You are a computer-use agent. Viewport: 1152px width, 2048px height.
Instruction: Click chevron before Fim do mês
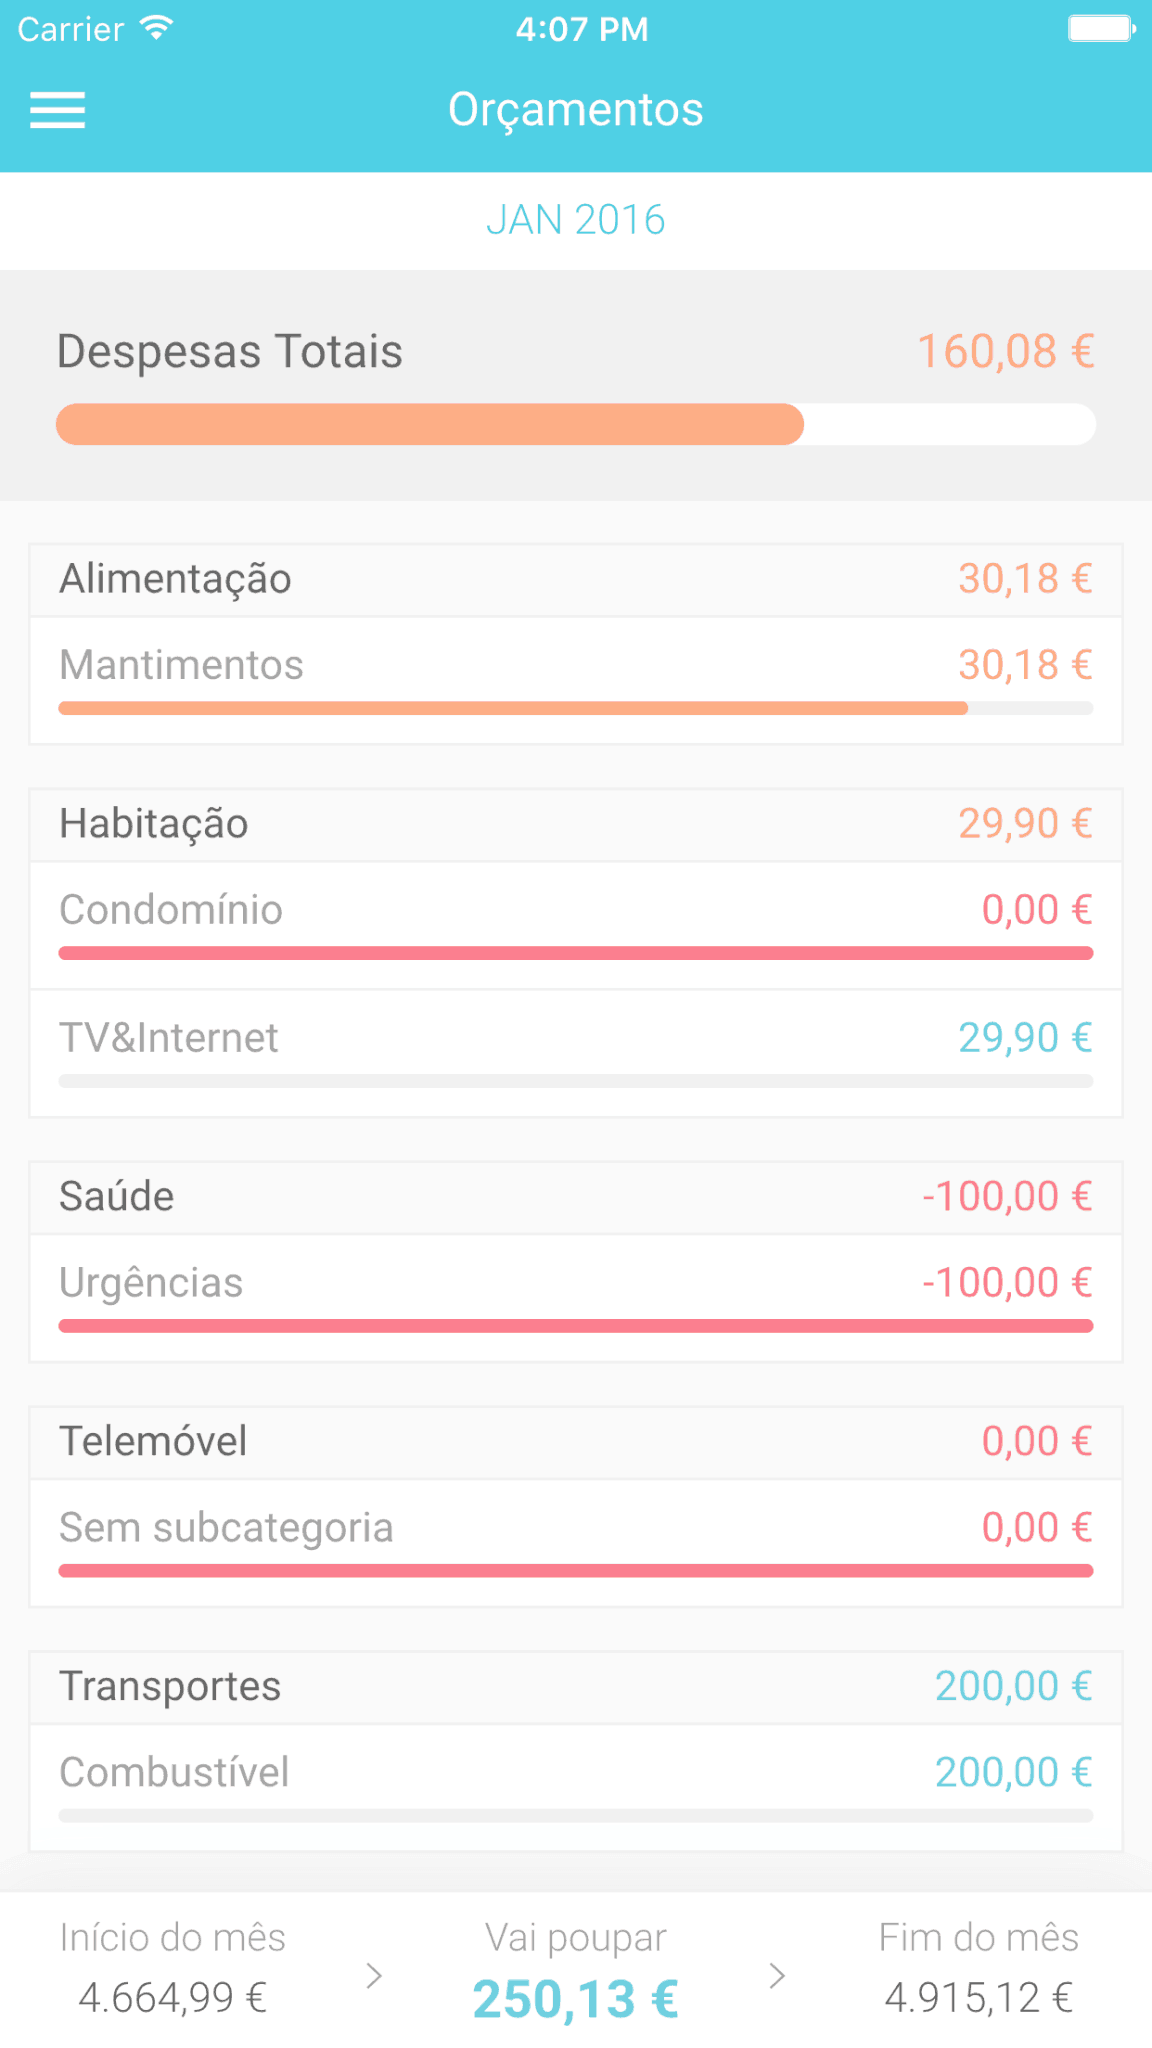click(x=777, y=1975)
